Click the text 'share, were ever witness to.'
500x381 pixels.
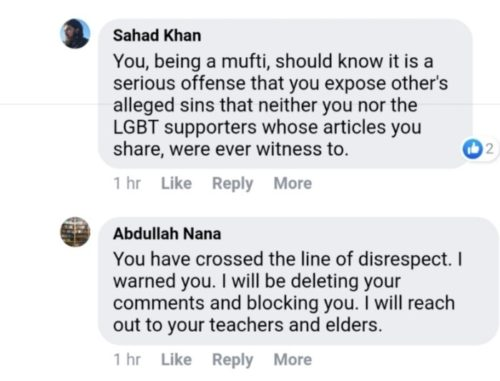[231, 149]
